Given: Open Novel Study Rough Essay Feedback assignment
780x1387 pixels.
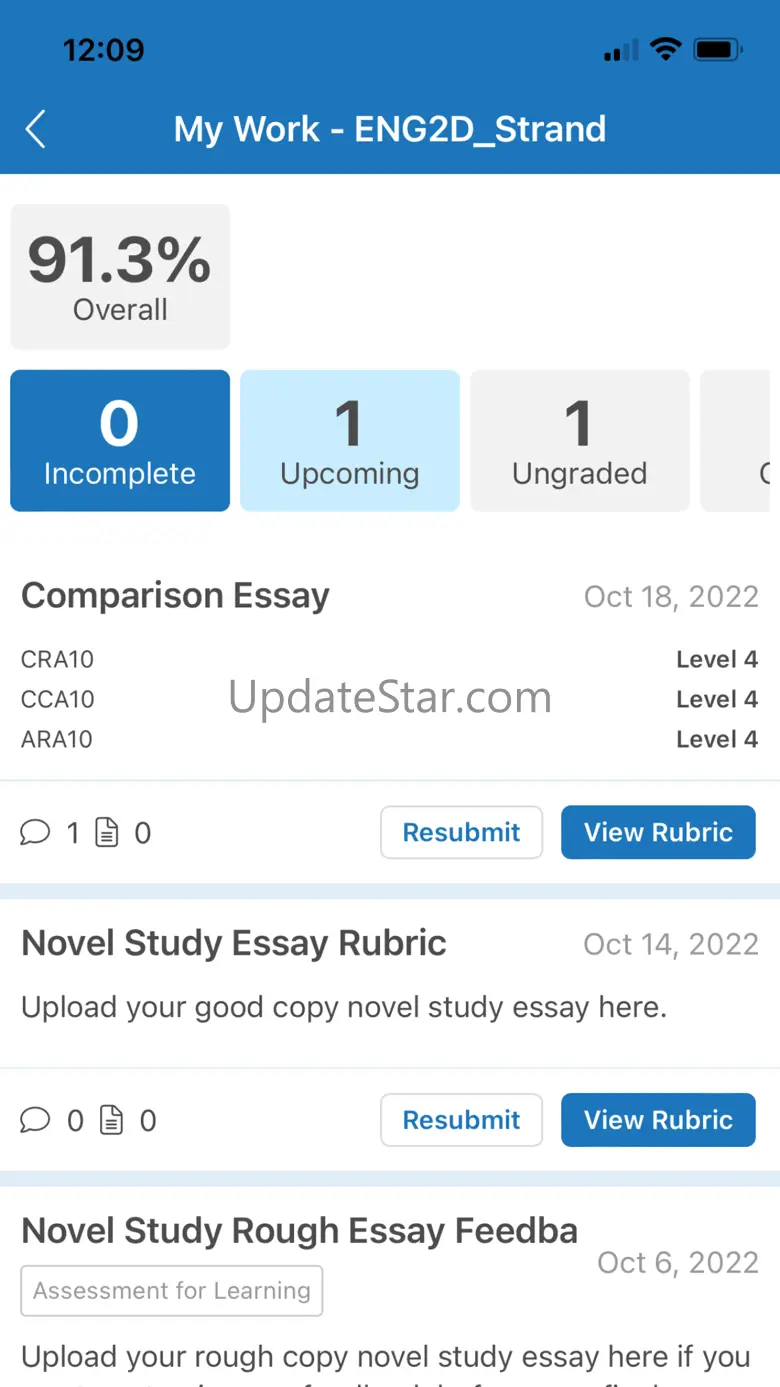Looking at the screenshot, I should (299, 1231).
